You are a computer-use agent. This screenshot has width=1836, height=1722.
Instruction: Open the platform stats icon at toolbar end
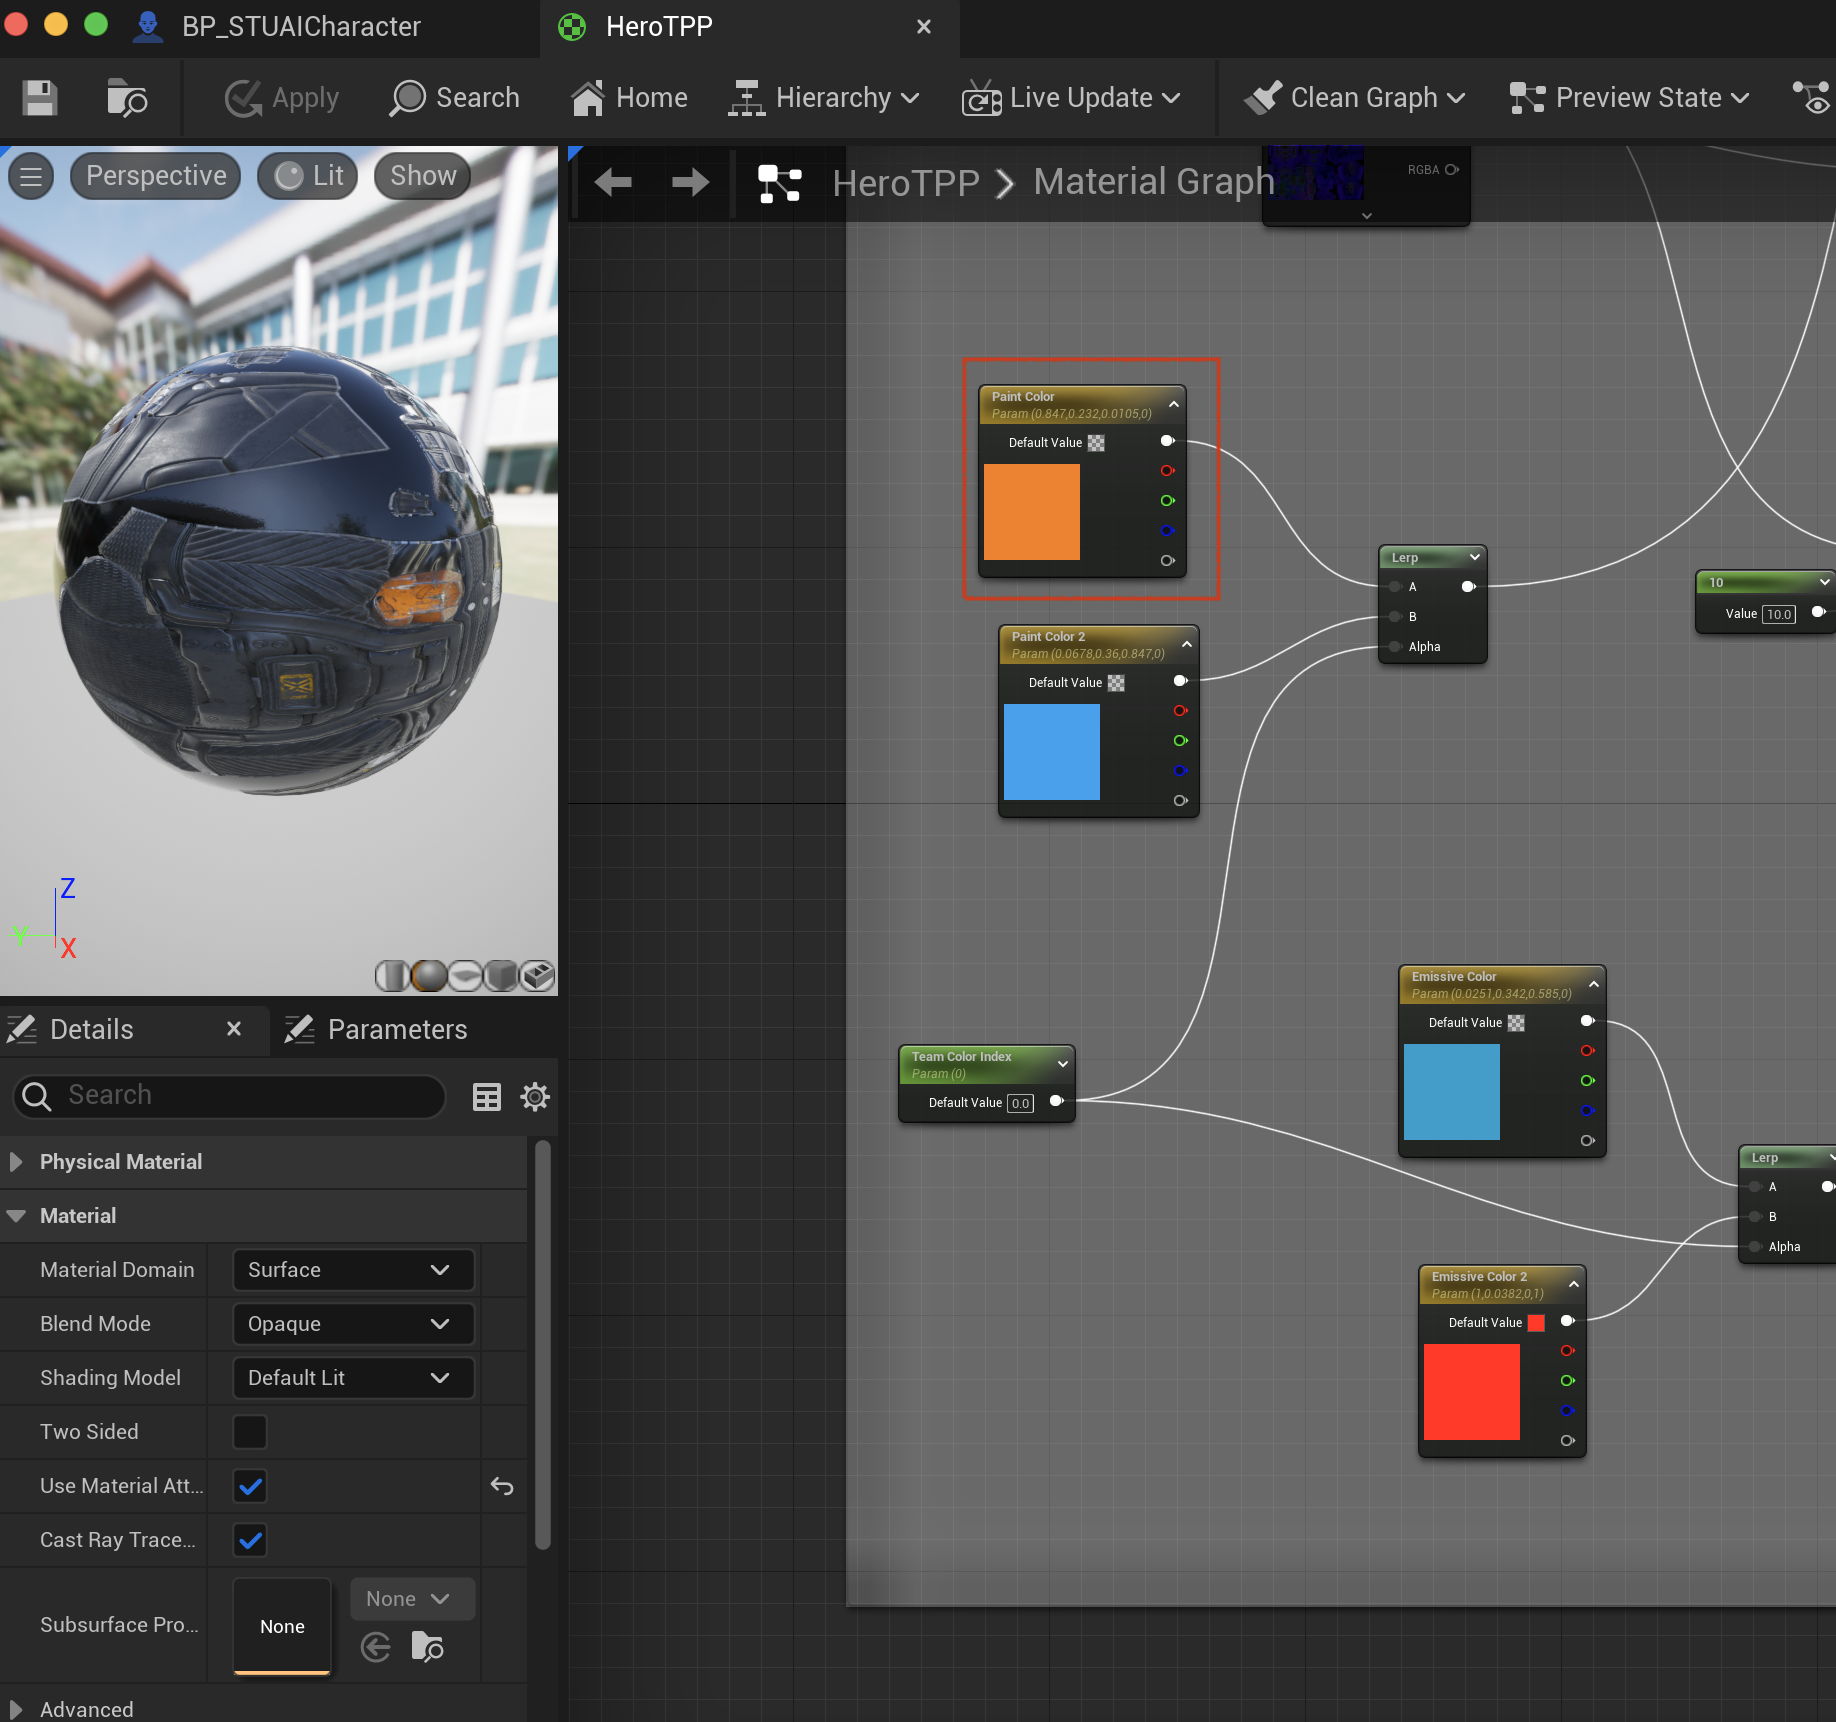1811,98
